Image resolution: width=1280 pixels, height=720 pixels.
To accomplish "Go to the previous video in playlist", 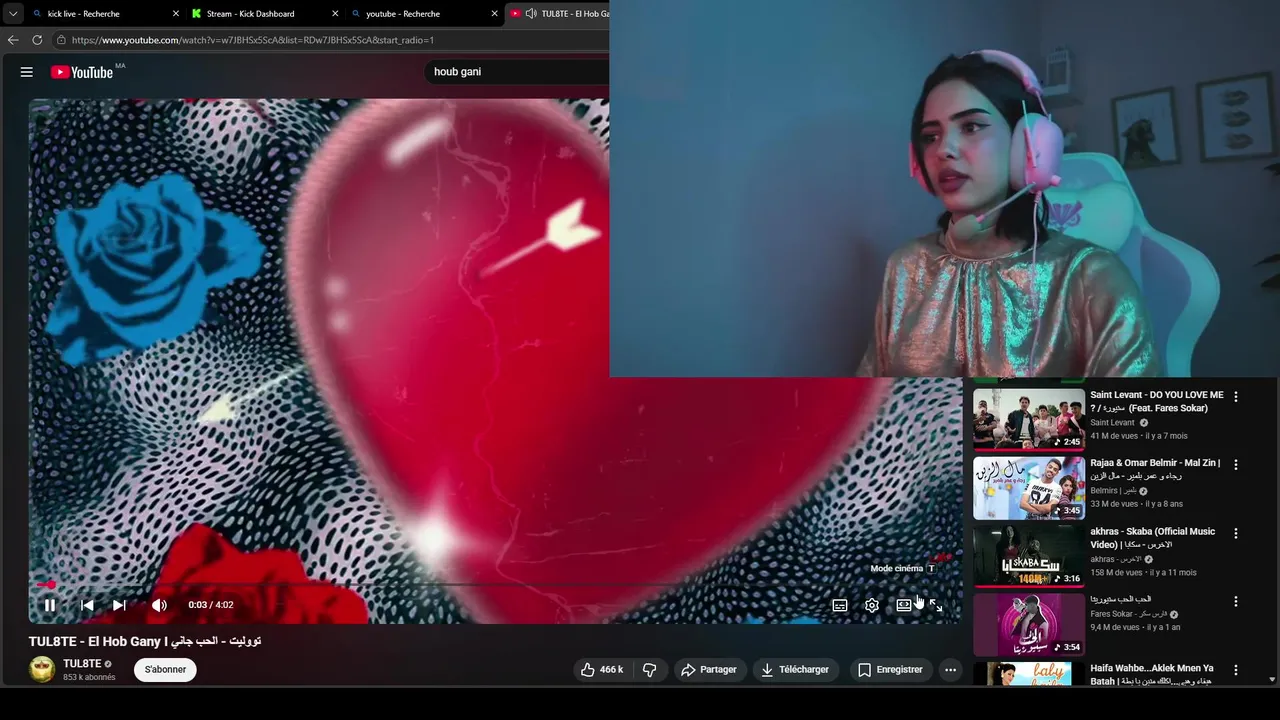I will [x=87, y=605].
